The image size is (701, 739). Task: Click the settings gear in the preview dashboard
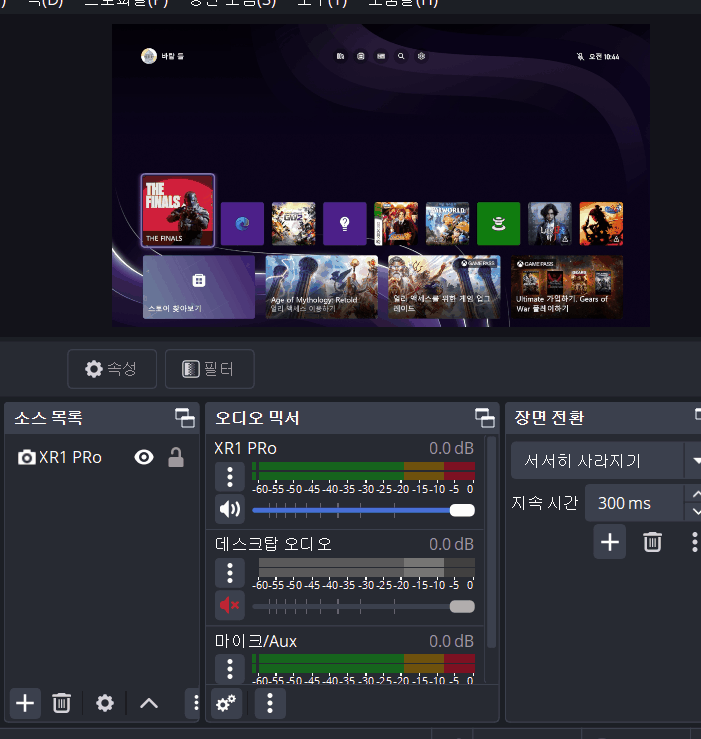click(421, 56)
